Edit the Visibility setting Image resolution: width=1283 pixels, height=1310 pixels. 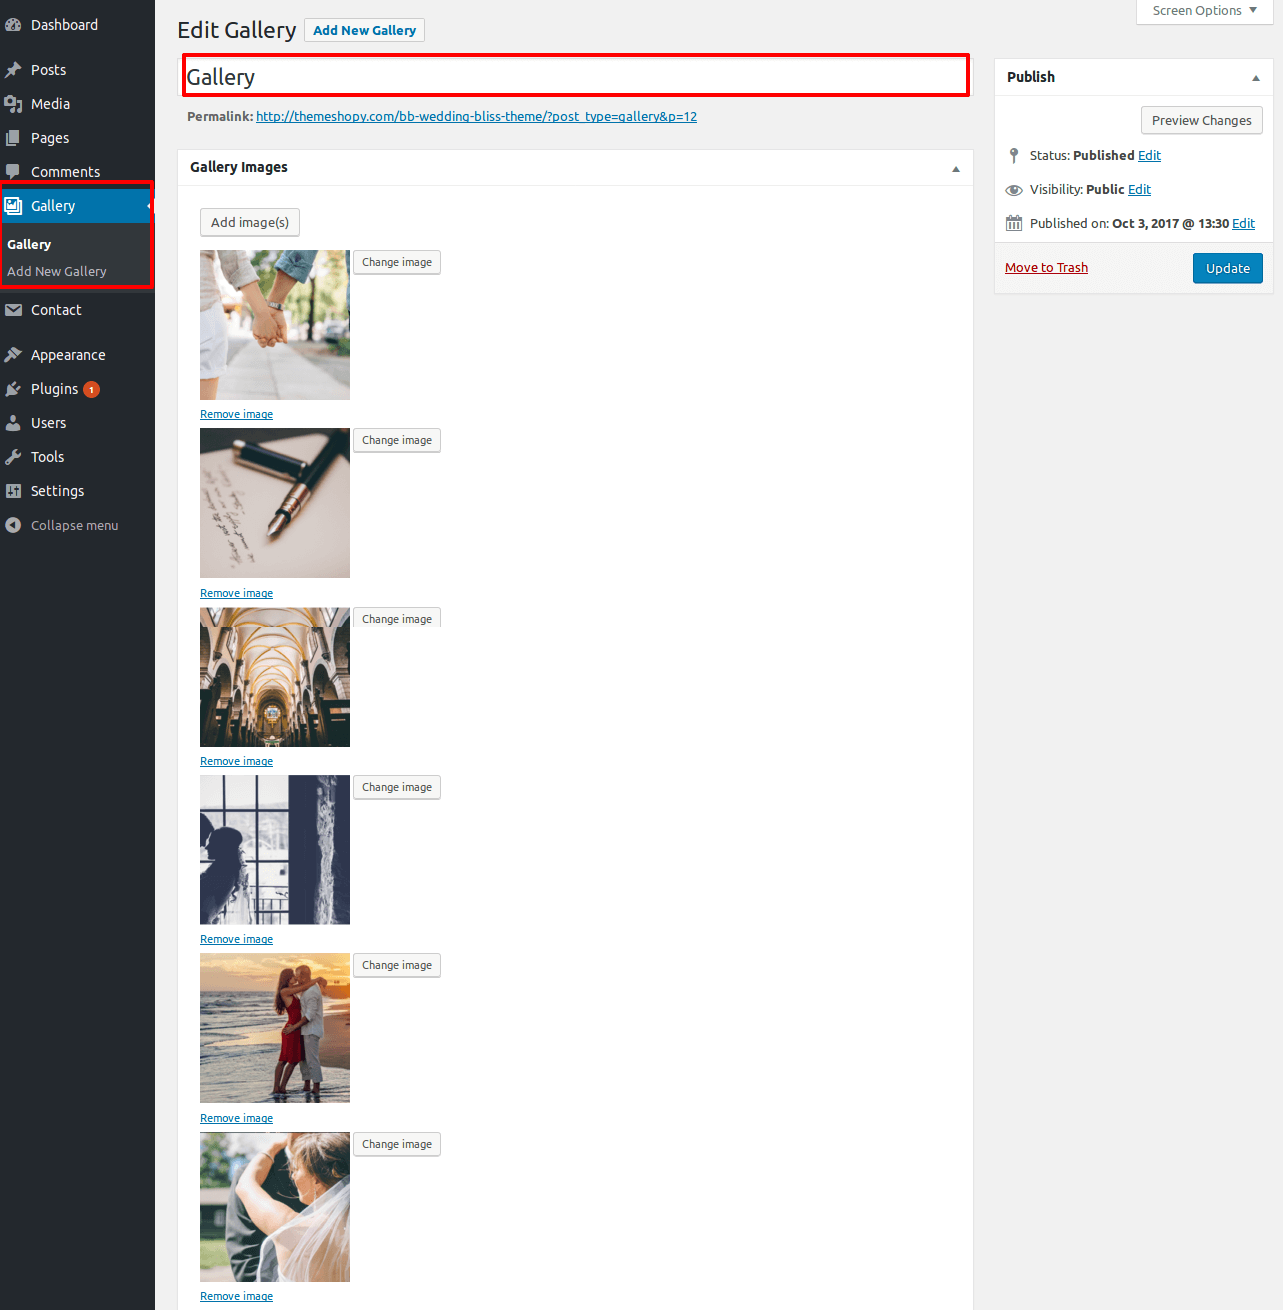[1139, 189]
